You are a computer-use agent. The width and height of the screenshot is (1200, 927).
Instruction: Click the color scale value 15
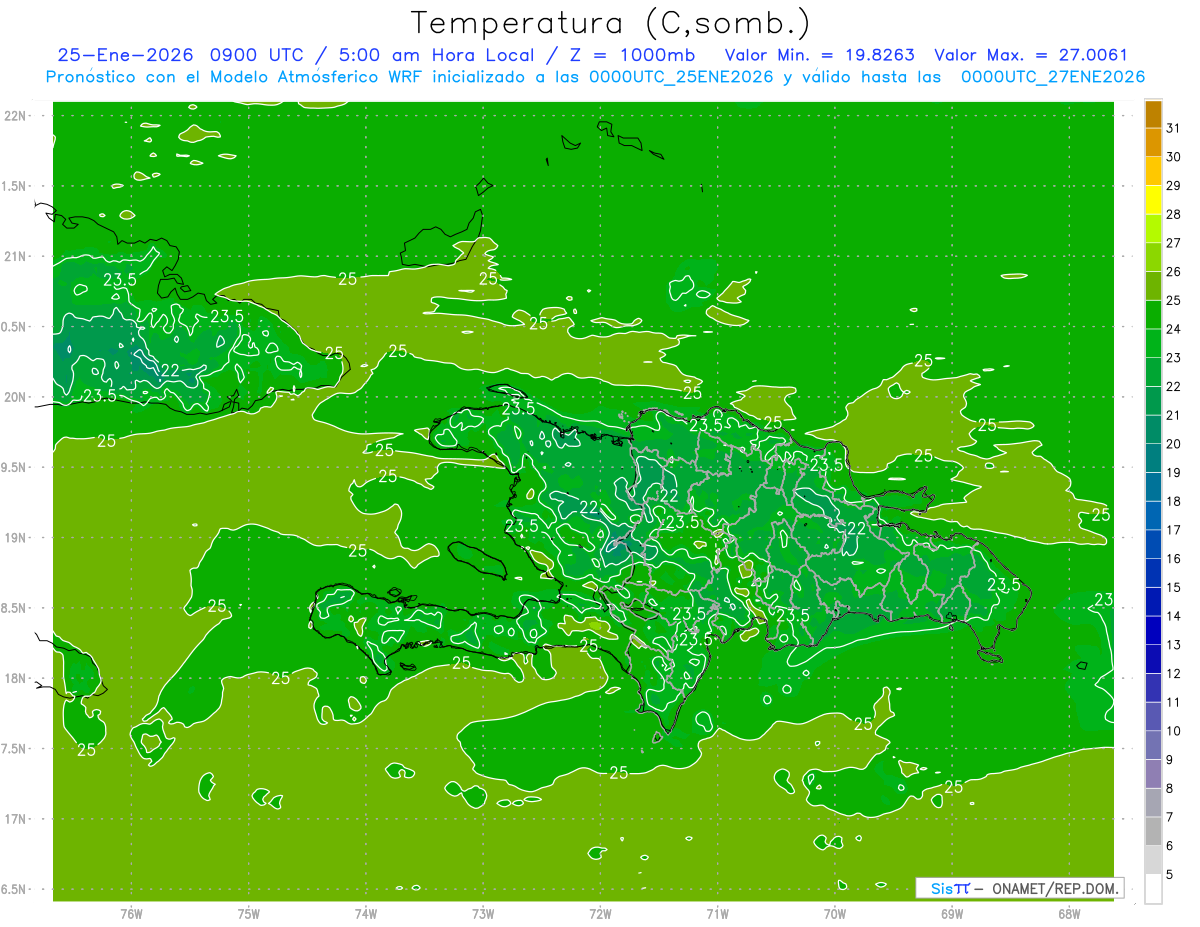1174,588
